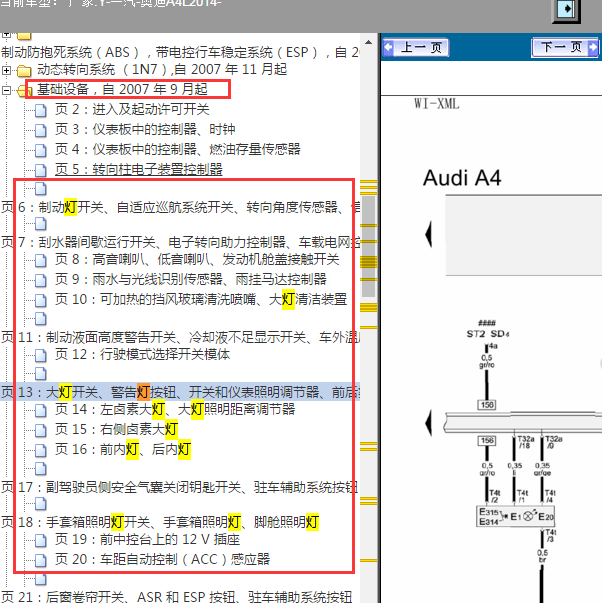Select highlighted 页 13：大灯开关 entry
This screenshot has width=602, height=603.
pos(180,392)
